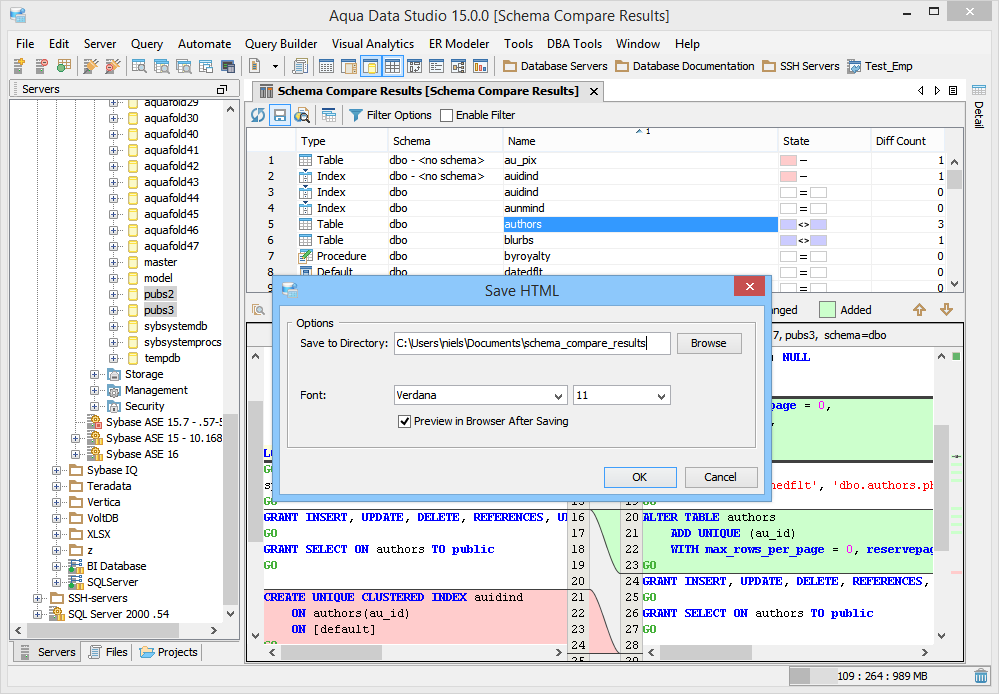
Task: Click the grid icon with green circle
Action: tap(64, 66)
